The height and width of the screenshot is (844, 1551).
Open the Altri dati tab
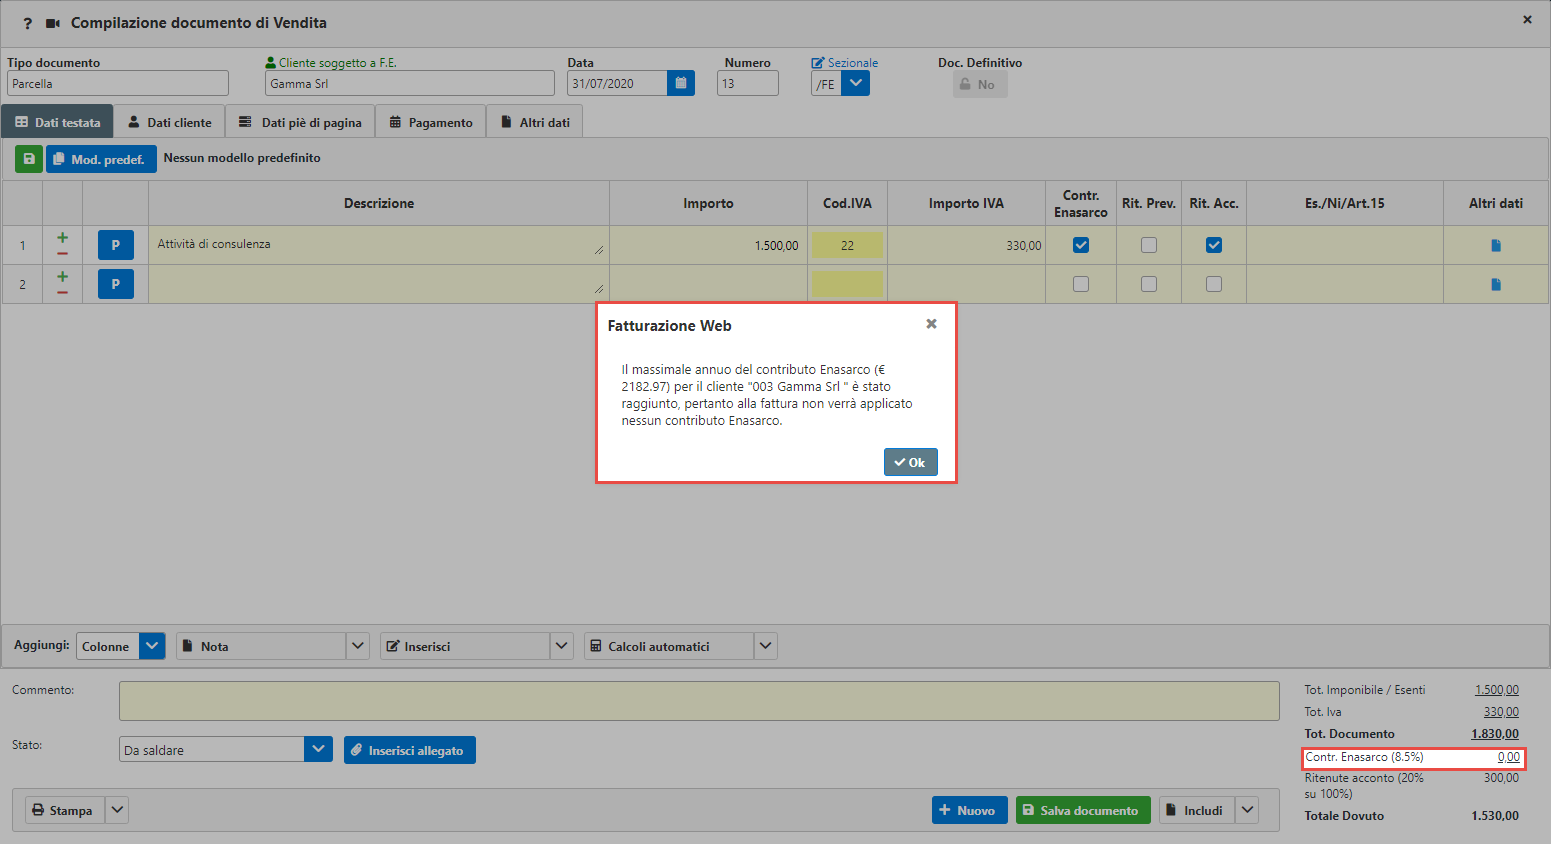click(x=535, y=122)
